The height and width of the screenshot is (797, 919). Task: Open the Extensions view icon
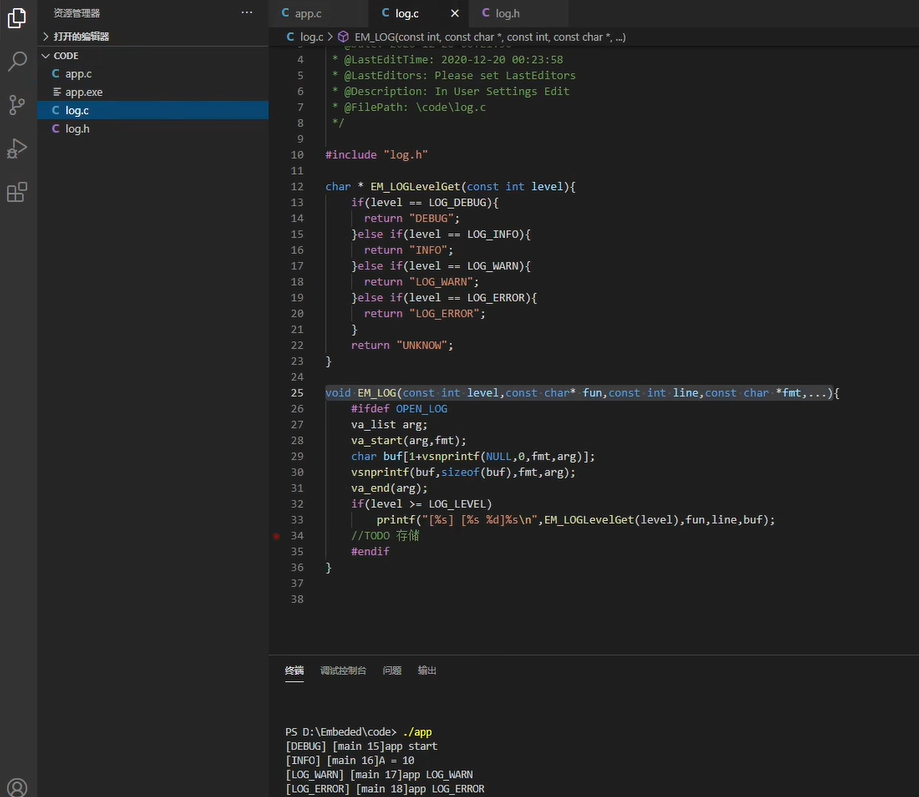point(17,193)
